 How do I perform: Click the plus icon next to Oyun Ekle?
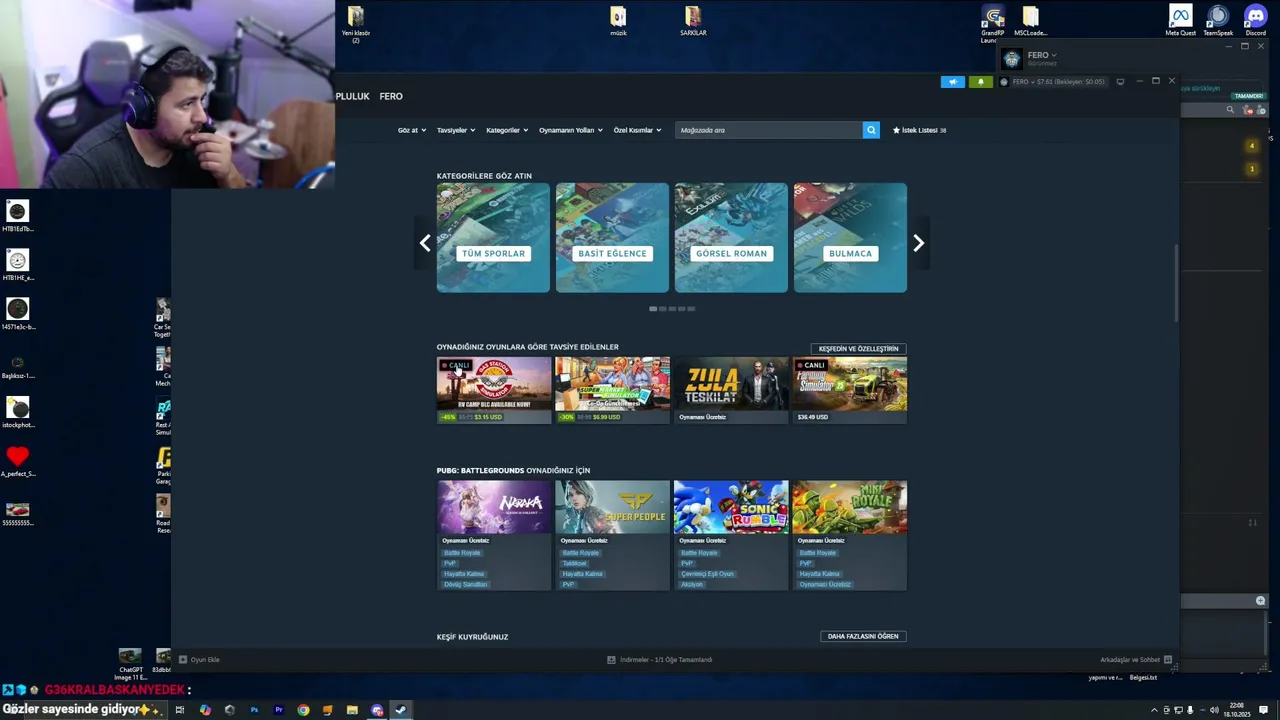coord(183,660)
